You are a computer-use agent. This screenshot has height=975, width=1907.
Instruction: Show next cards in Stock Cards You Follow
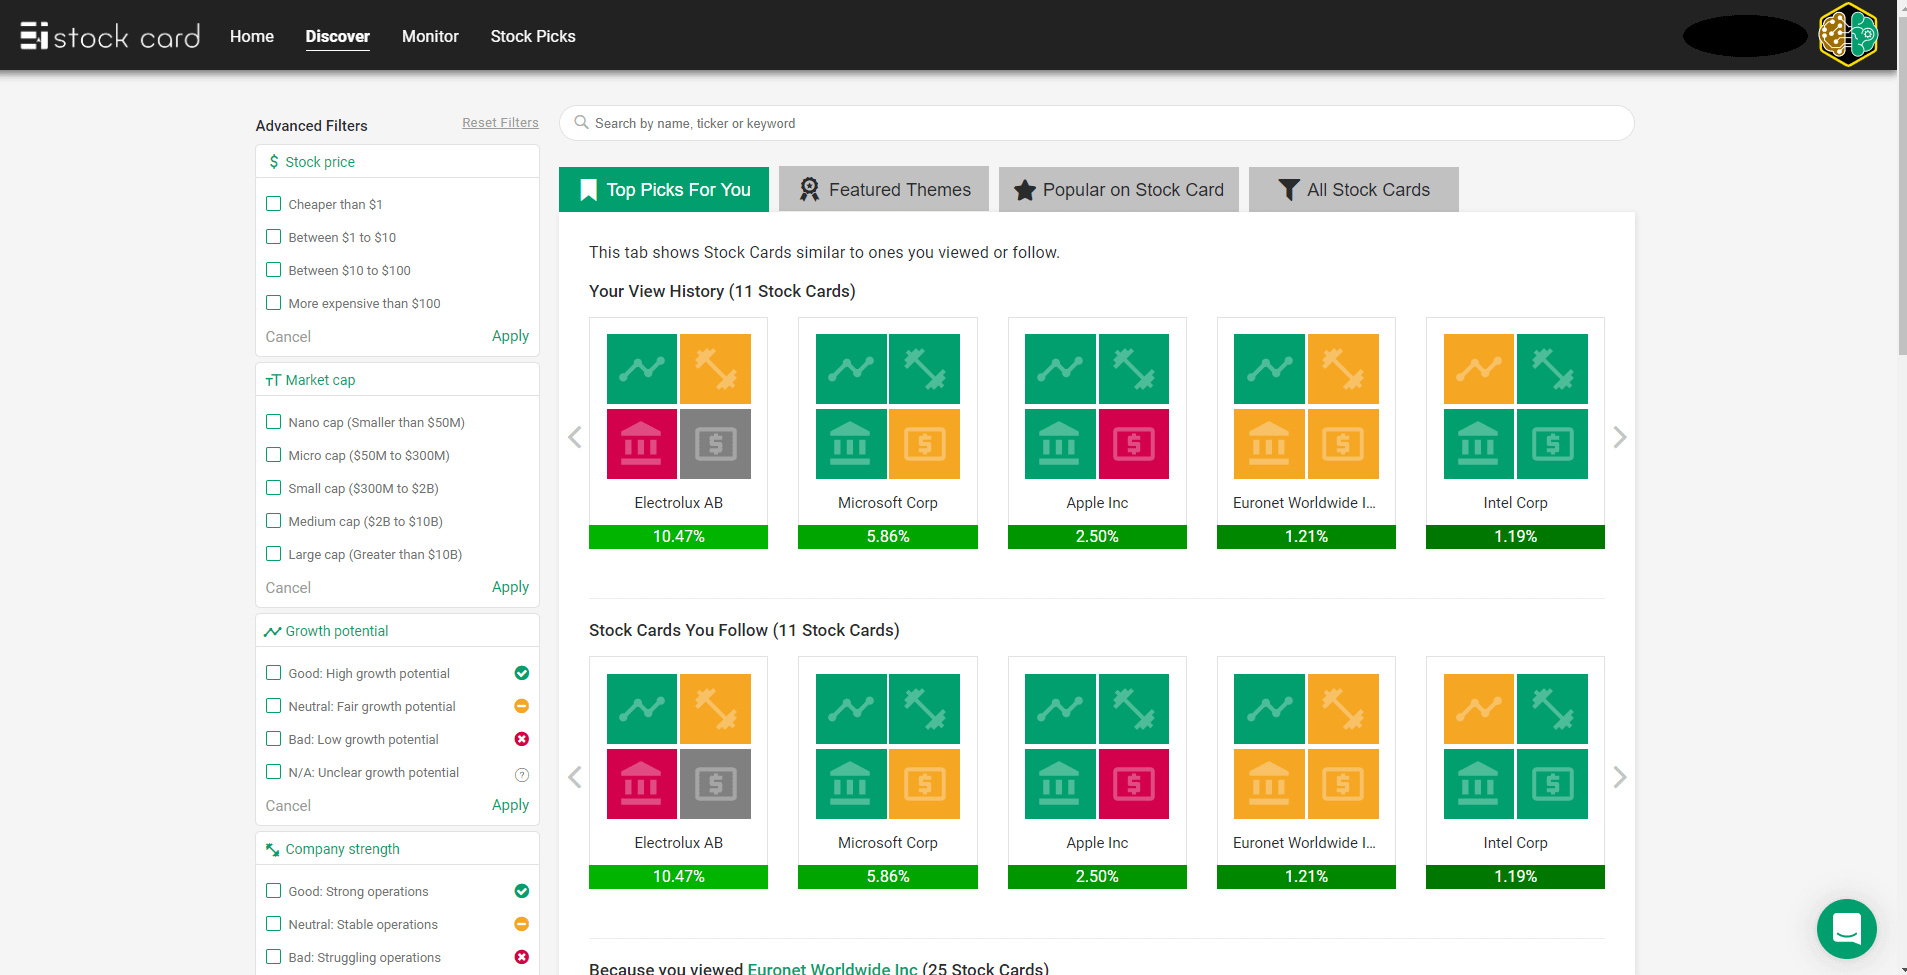pos(1620,777)
